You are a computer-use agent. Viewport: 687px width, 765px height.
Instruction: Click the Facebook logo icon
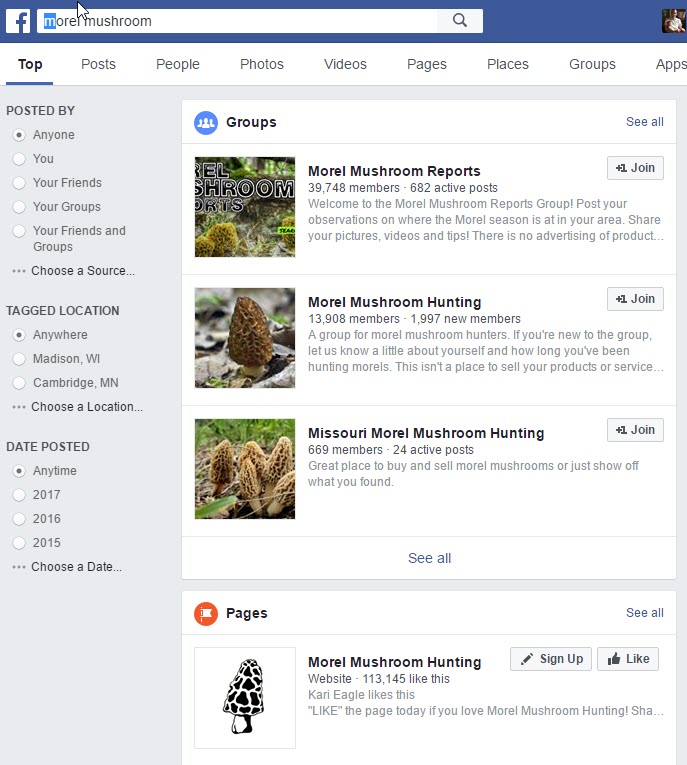pos(18,21)
